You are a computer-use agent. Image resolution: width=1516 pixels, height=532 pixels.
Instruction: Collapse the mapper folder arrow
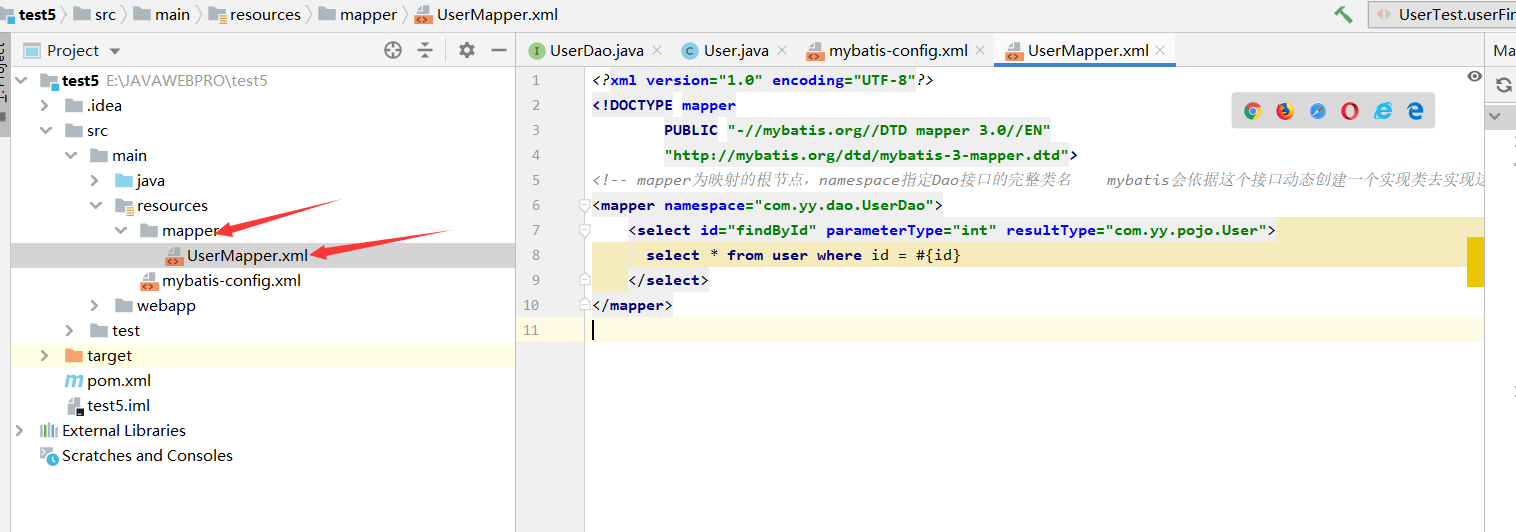pos(120,231)
